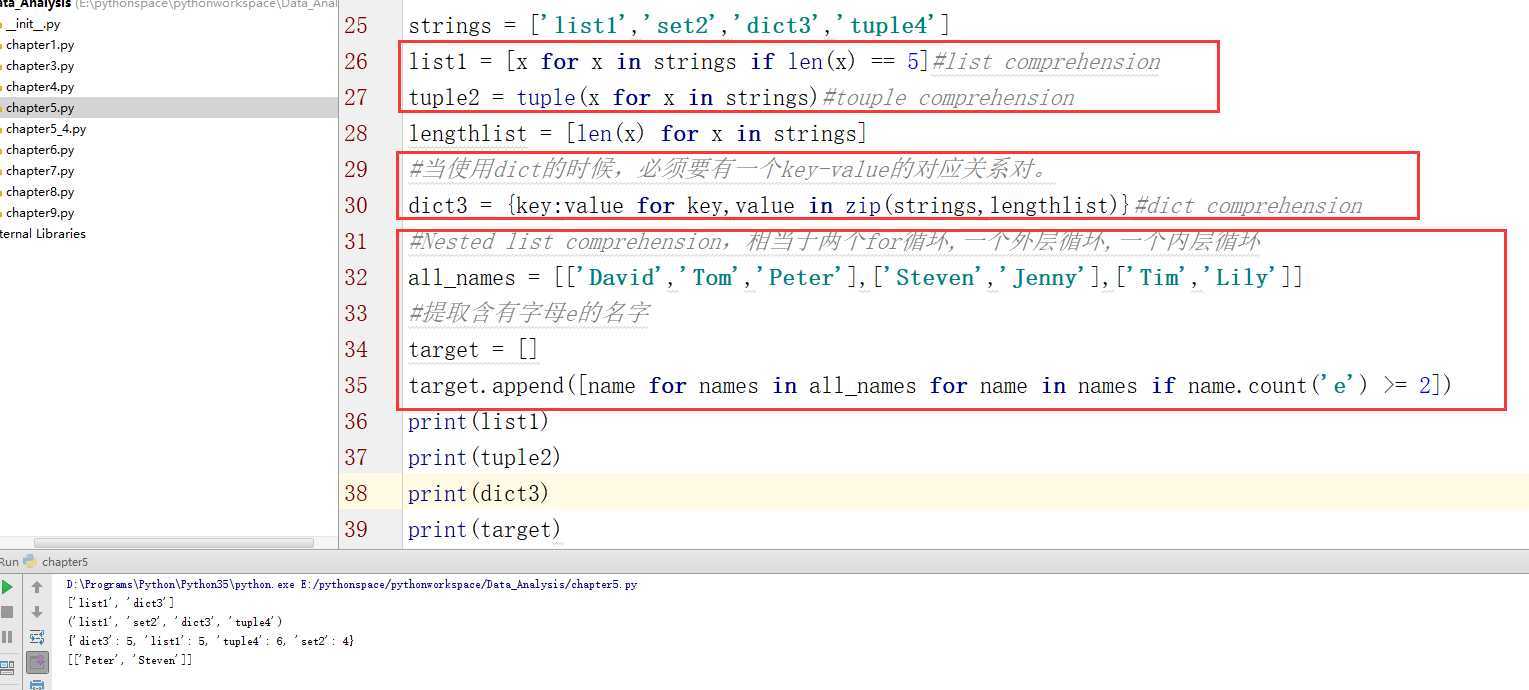Click console output ['list1', 'dict3']
The image size is (1529, 690).
tap(120, 602)
